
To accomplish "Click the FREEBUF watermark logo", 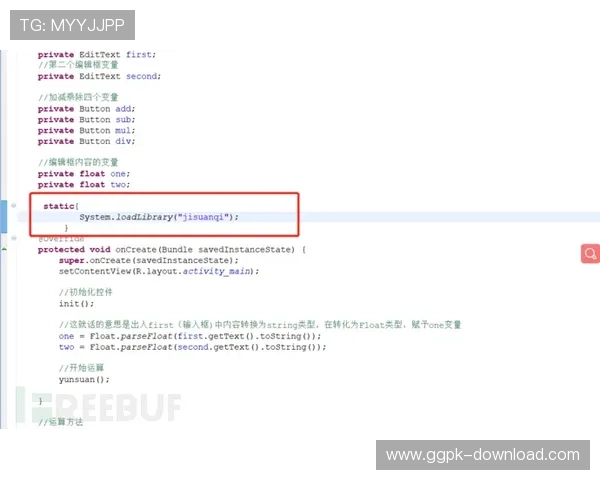I will [x=100, y=407].
